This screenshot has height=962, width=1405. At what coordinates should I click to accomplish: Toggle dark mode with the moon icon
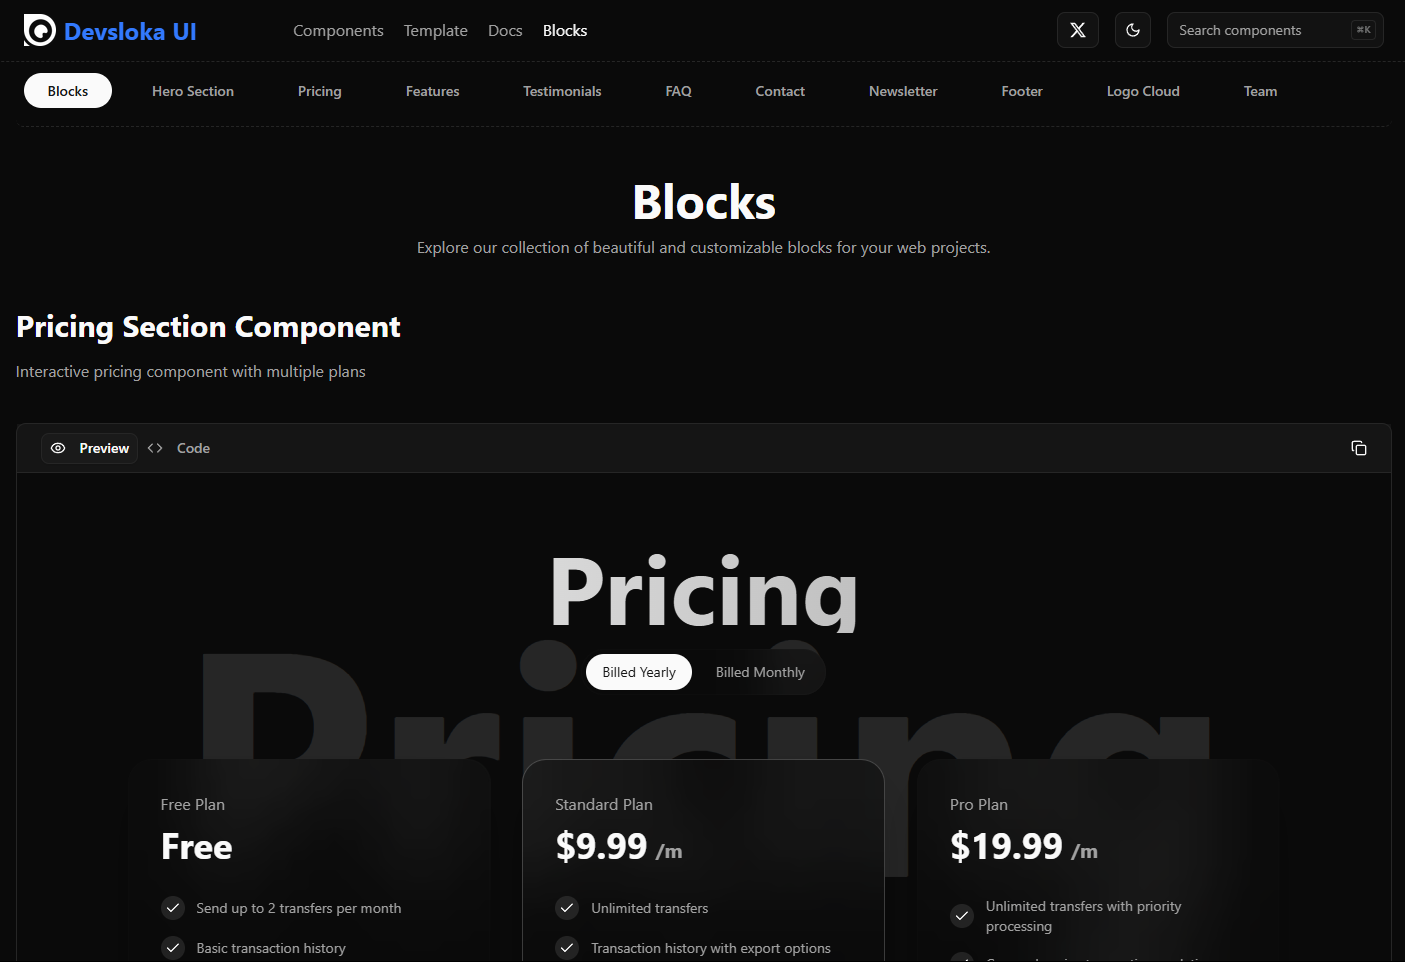pyautogui.click(x=1132, y=30)
